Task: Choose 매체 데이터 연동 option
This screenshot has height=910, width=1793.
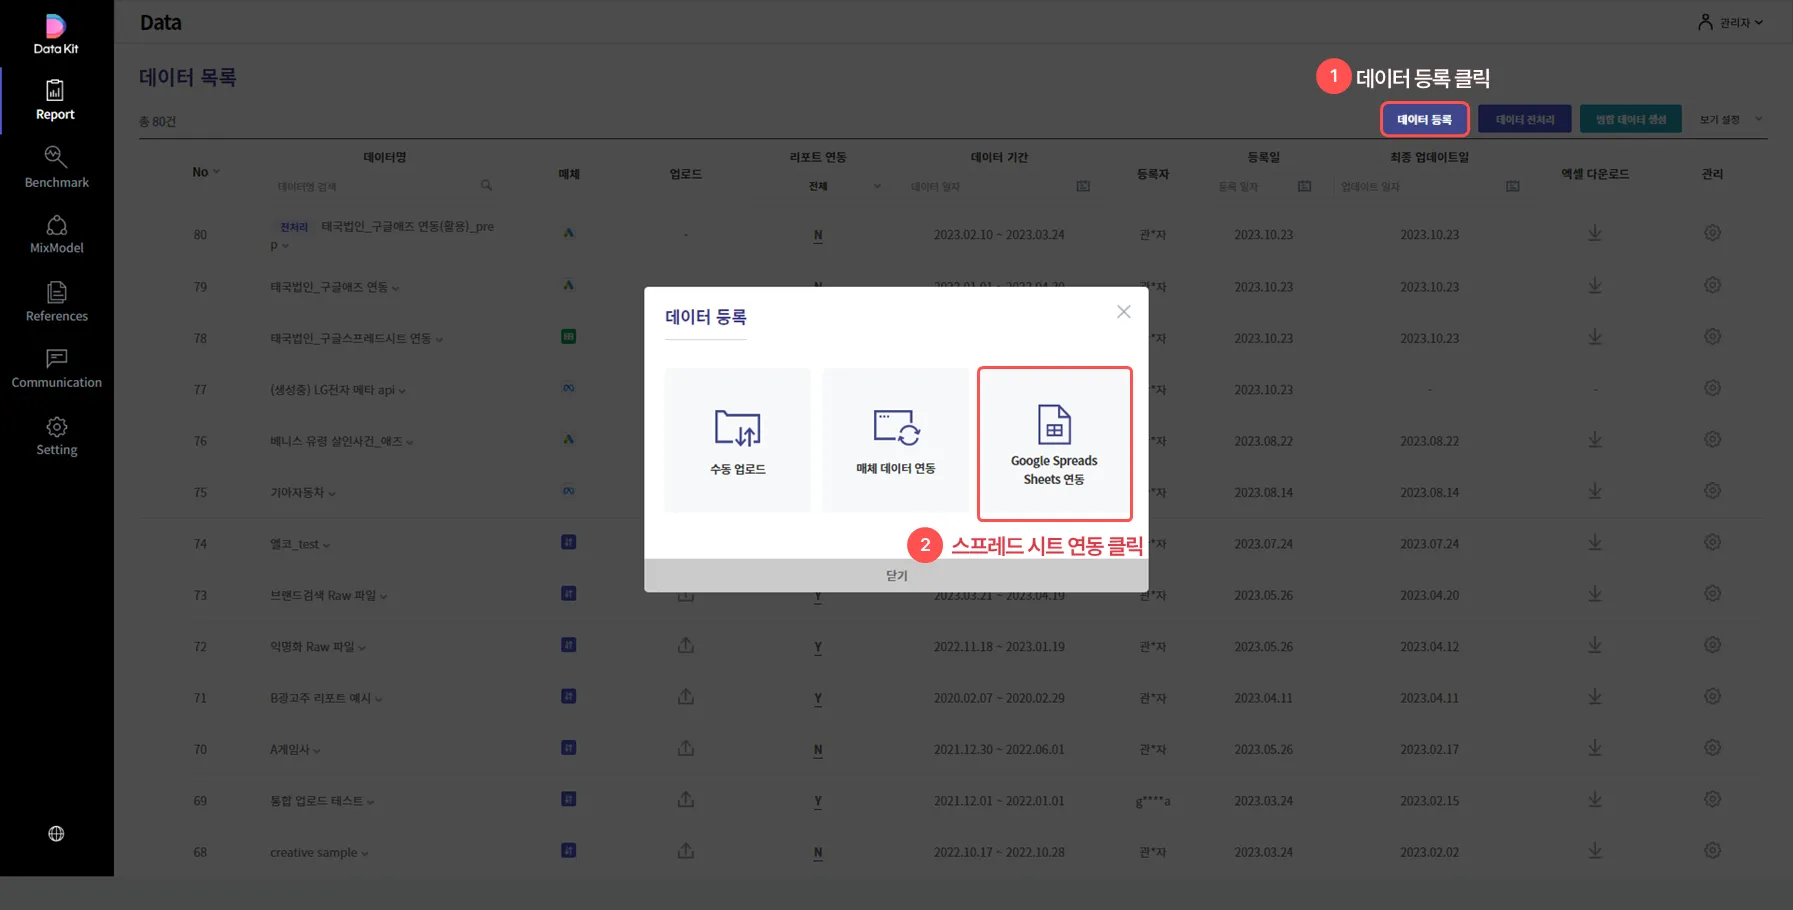Action: [895, 441]
